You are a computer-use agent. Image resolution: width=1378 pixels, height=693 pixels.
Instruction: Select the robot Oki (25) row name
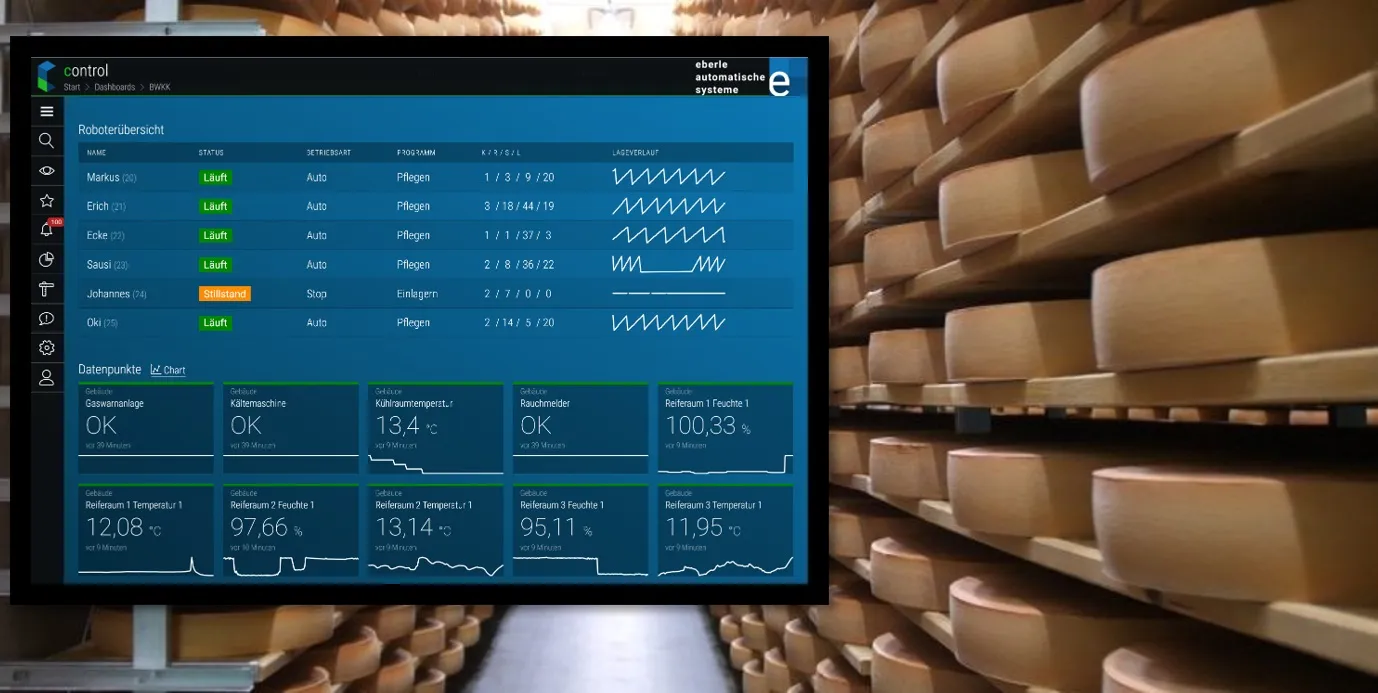coord(102,323)
